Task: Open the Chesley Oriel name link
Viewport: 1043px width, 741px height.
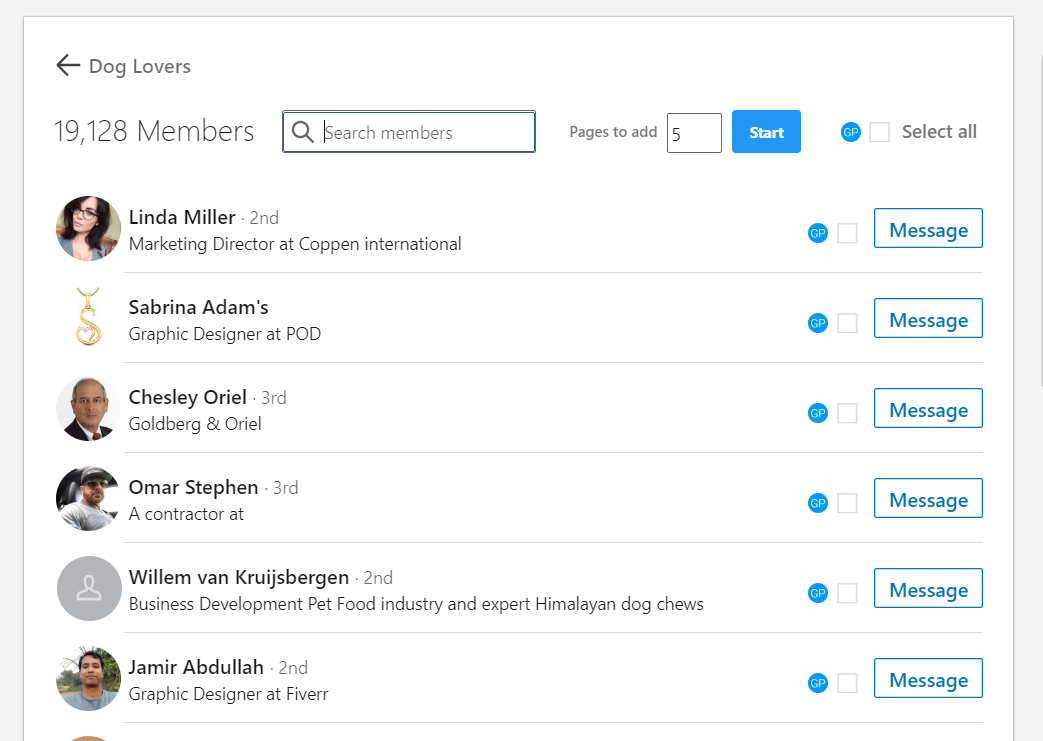Action: point(188,397)
